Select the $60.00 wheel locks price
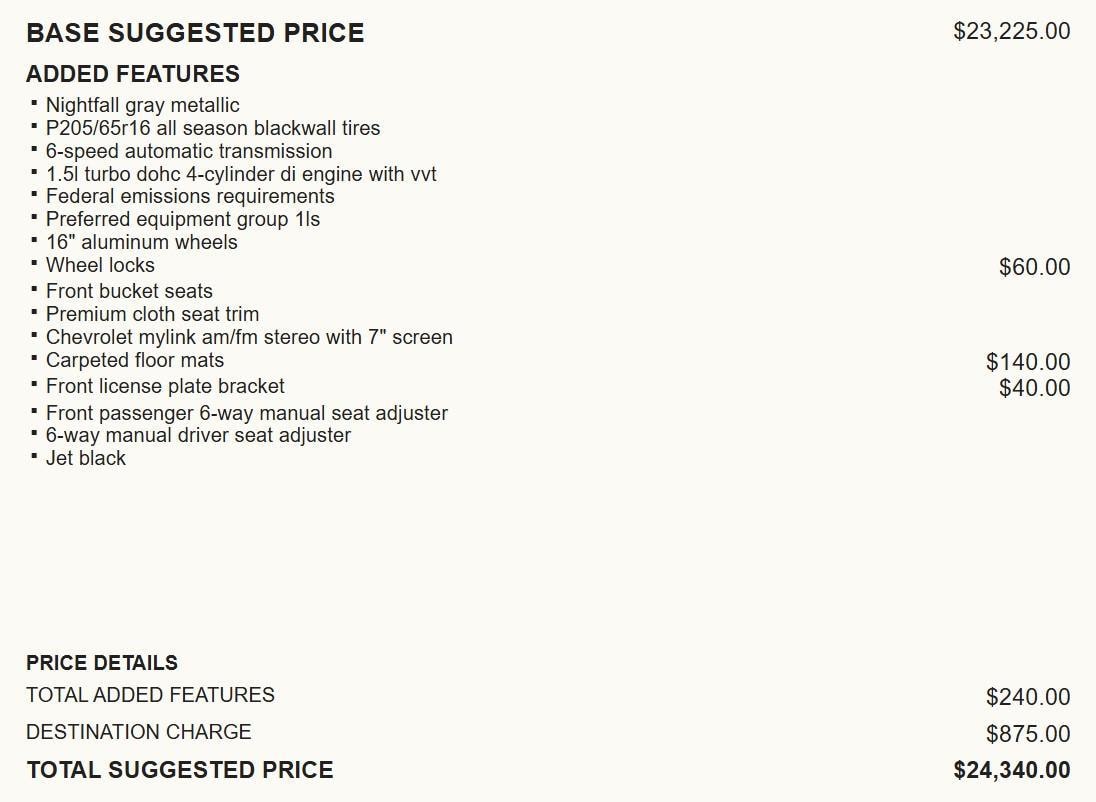Viewport: 1096px width, 802px height. point(1034,267)
